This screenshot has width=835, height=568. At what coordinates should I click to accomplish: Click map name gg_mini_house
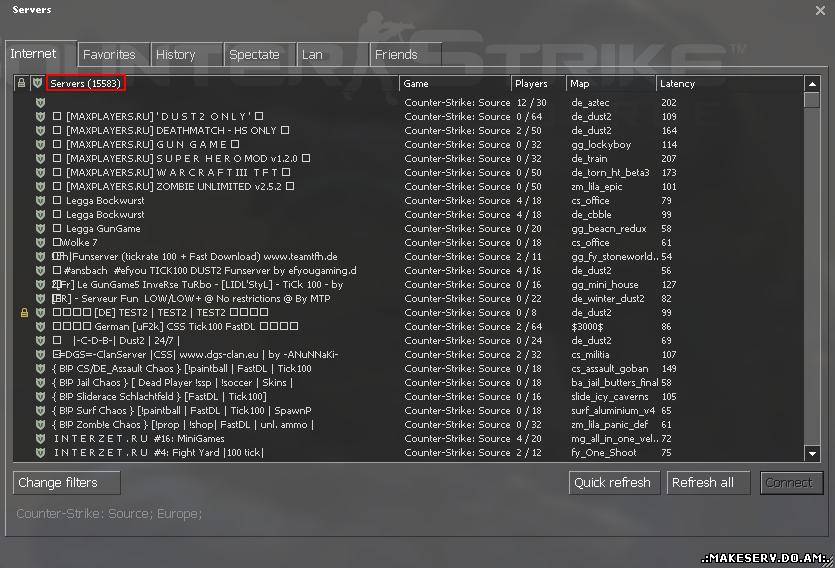click(604, 285)
